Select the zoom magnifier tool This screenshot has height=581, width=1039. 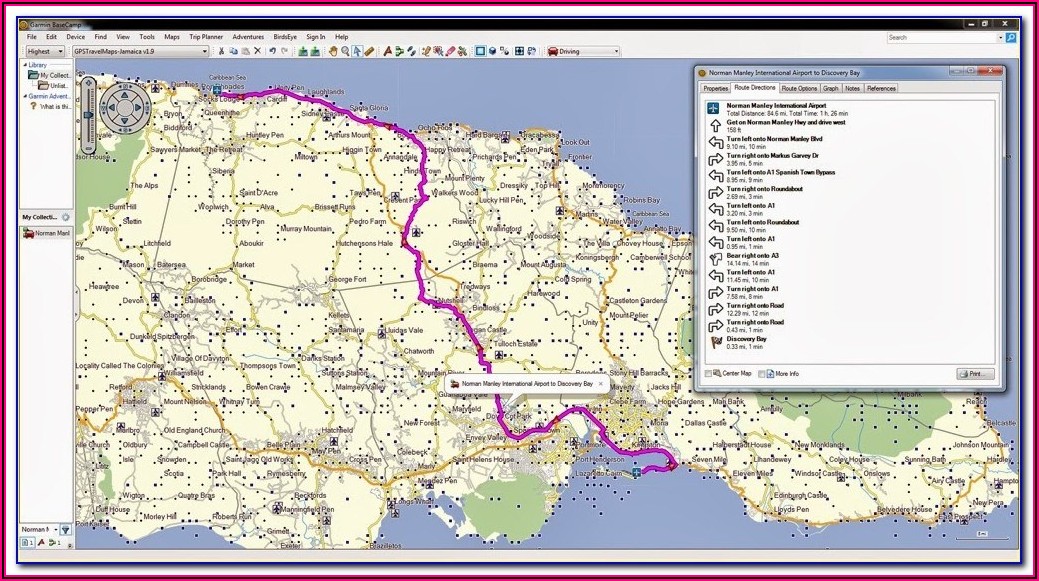pos(346,51)
